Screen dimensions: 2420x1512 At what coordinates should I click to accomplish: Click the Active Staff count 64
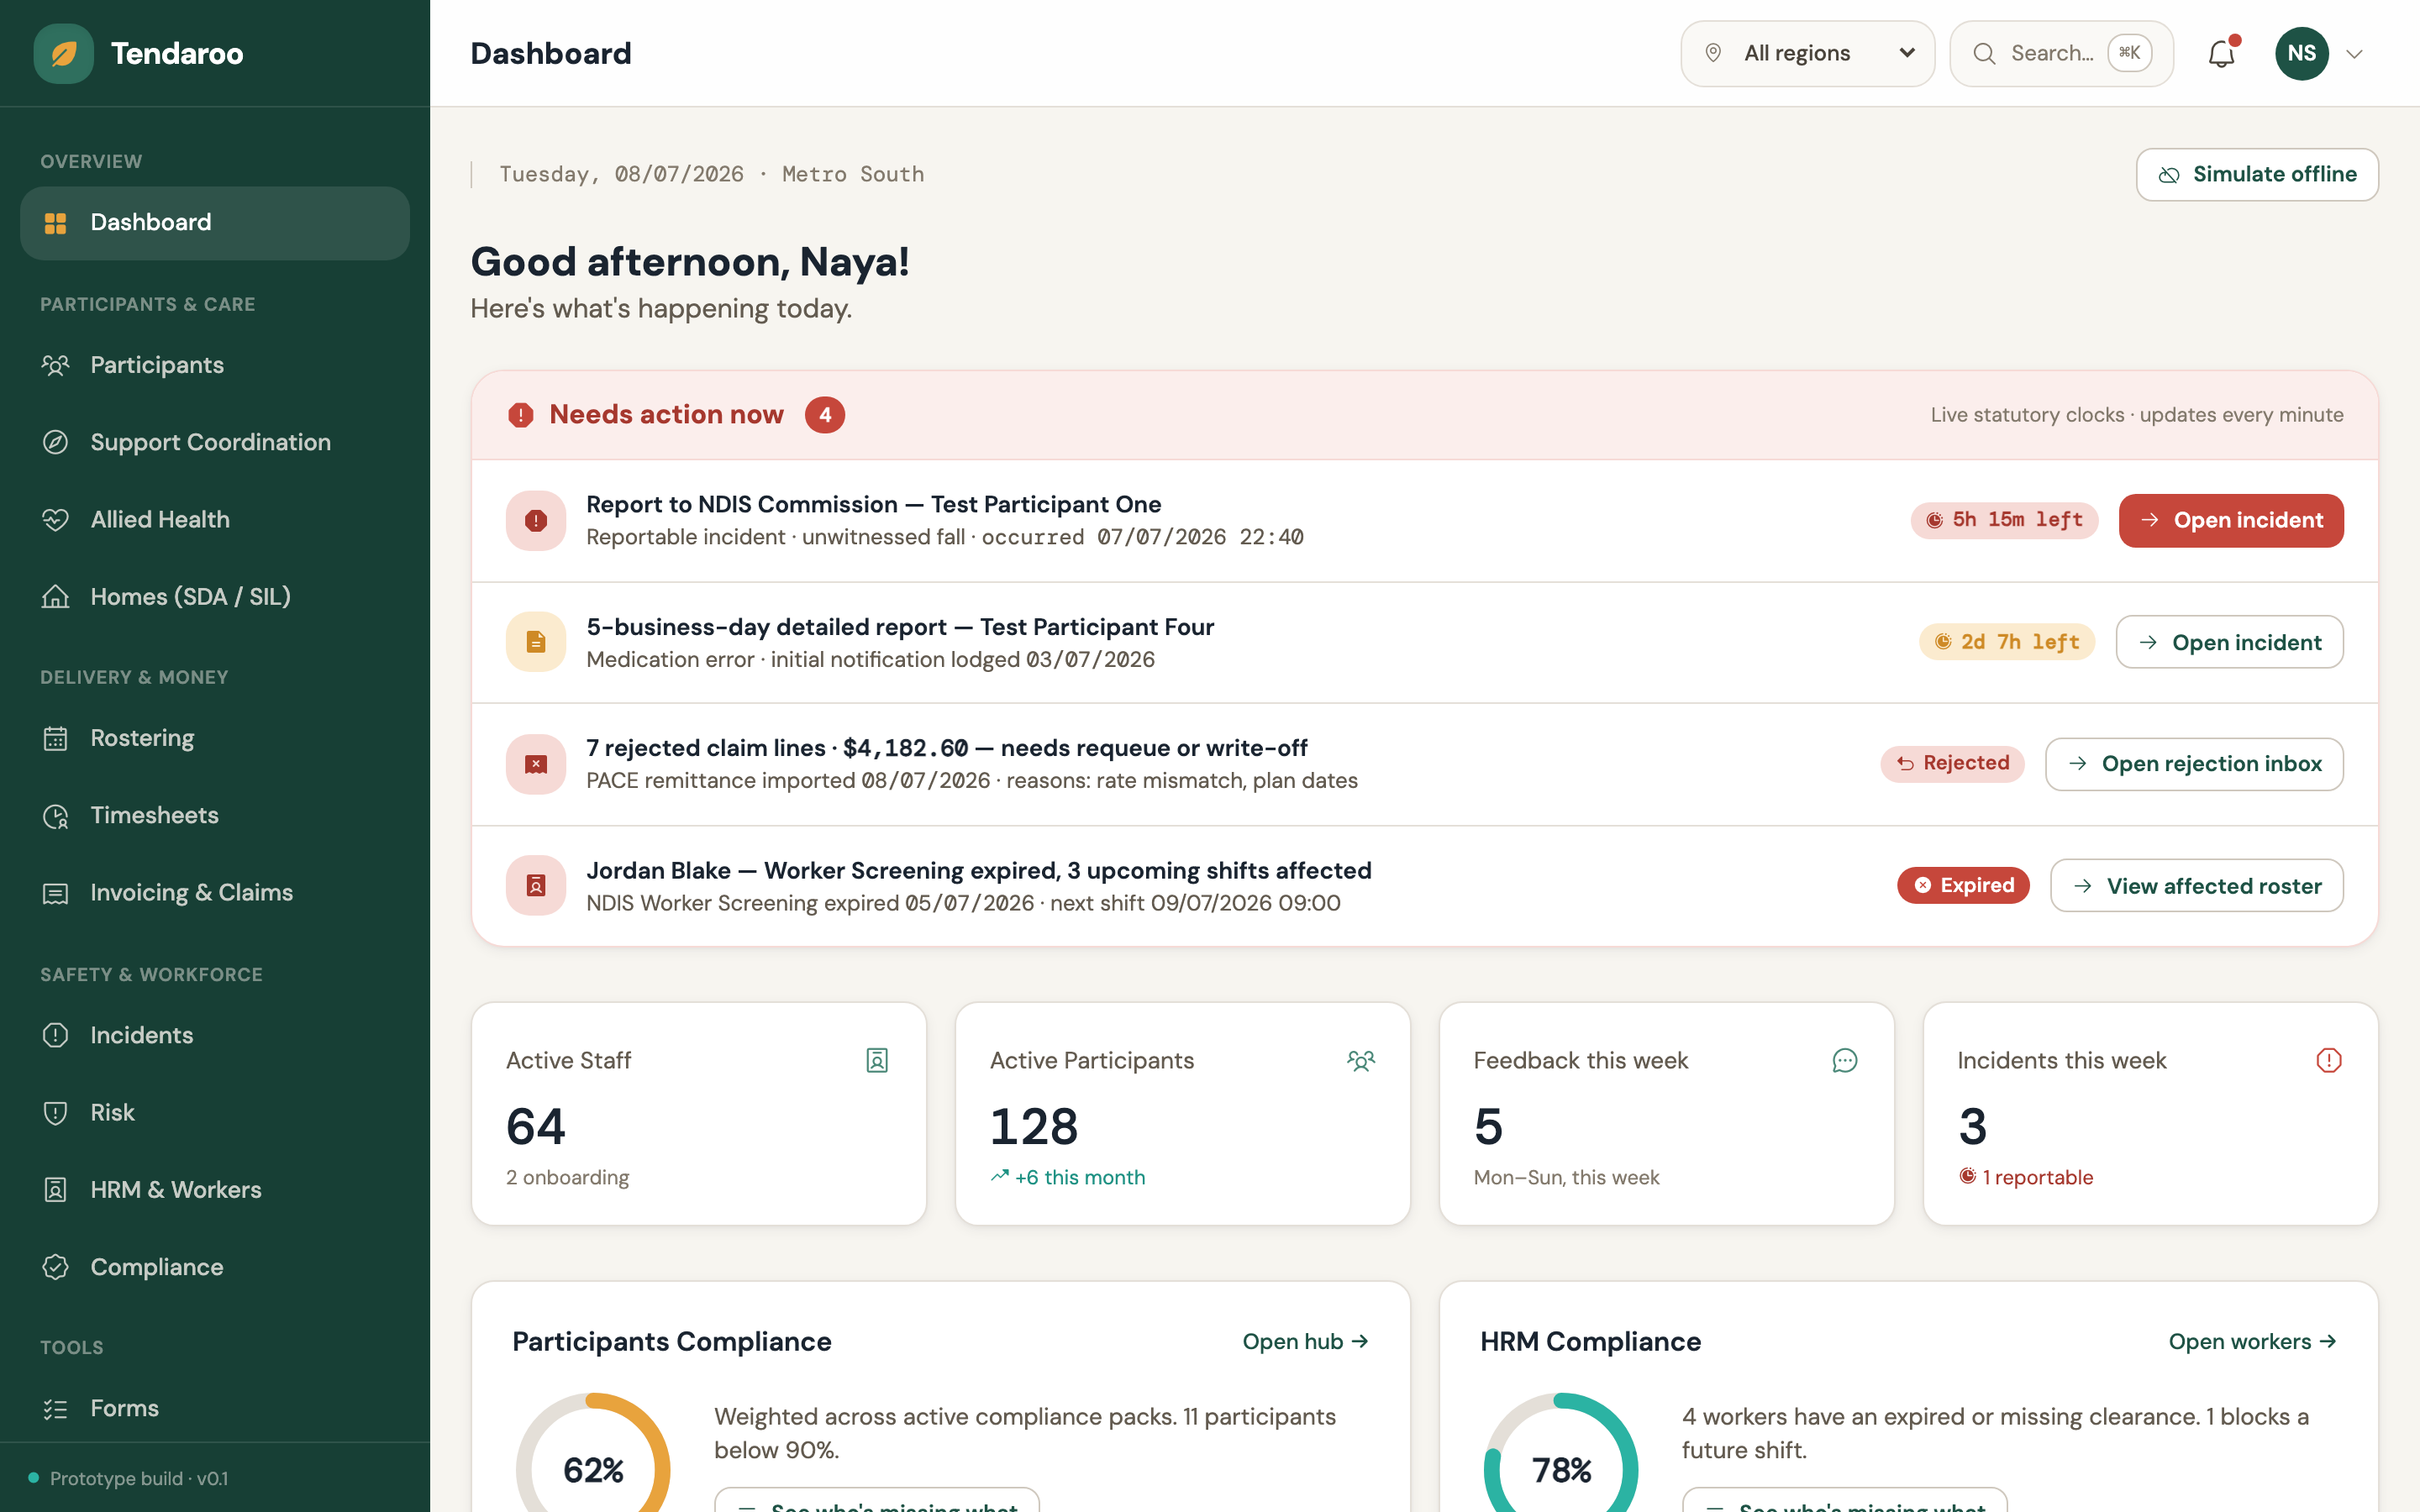pyautogui.click(x=536, y=1127)
